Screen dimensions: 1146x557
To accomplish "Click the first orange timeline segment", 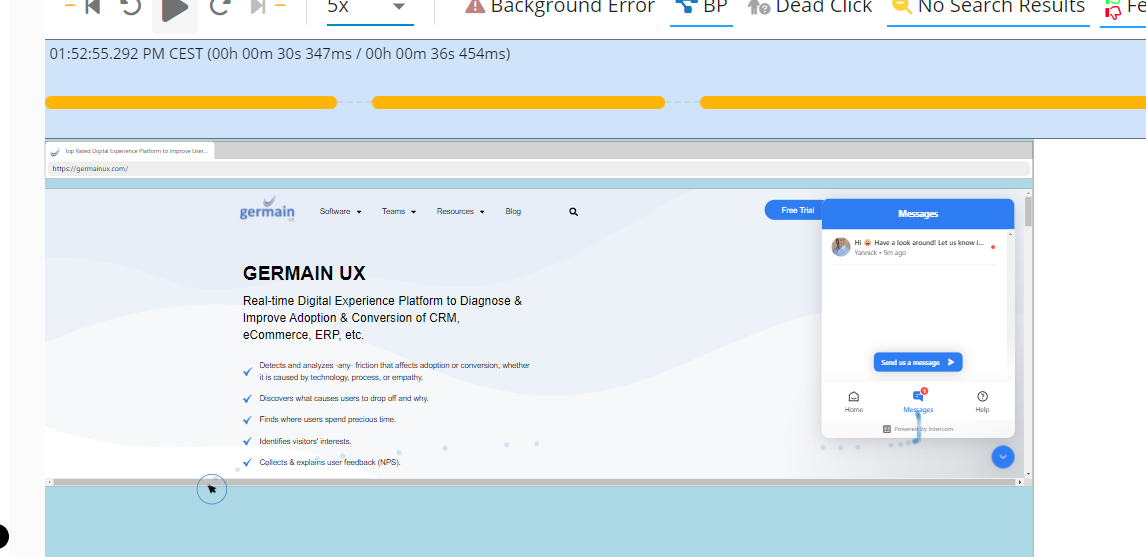I will (x=190, y=102).
